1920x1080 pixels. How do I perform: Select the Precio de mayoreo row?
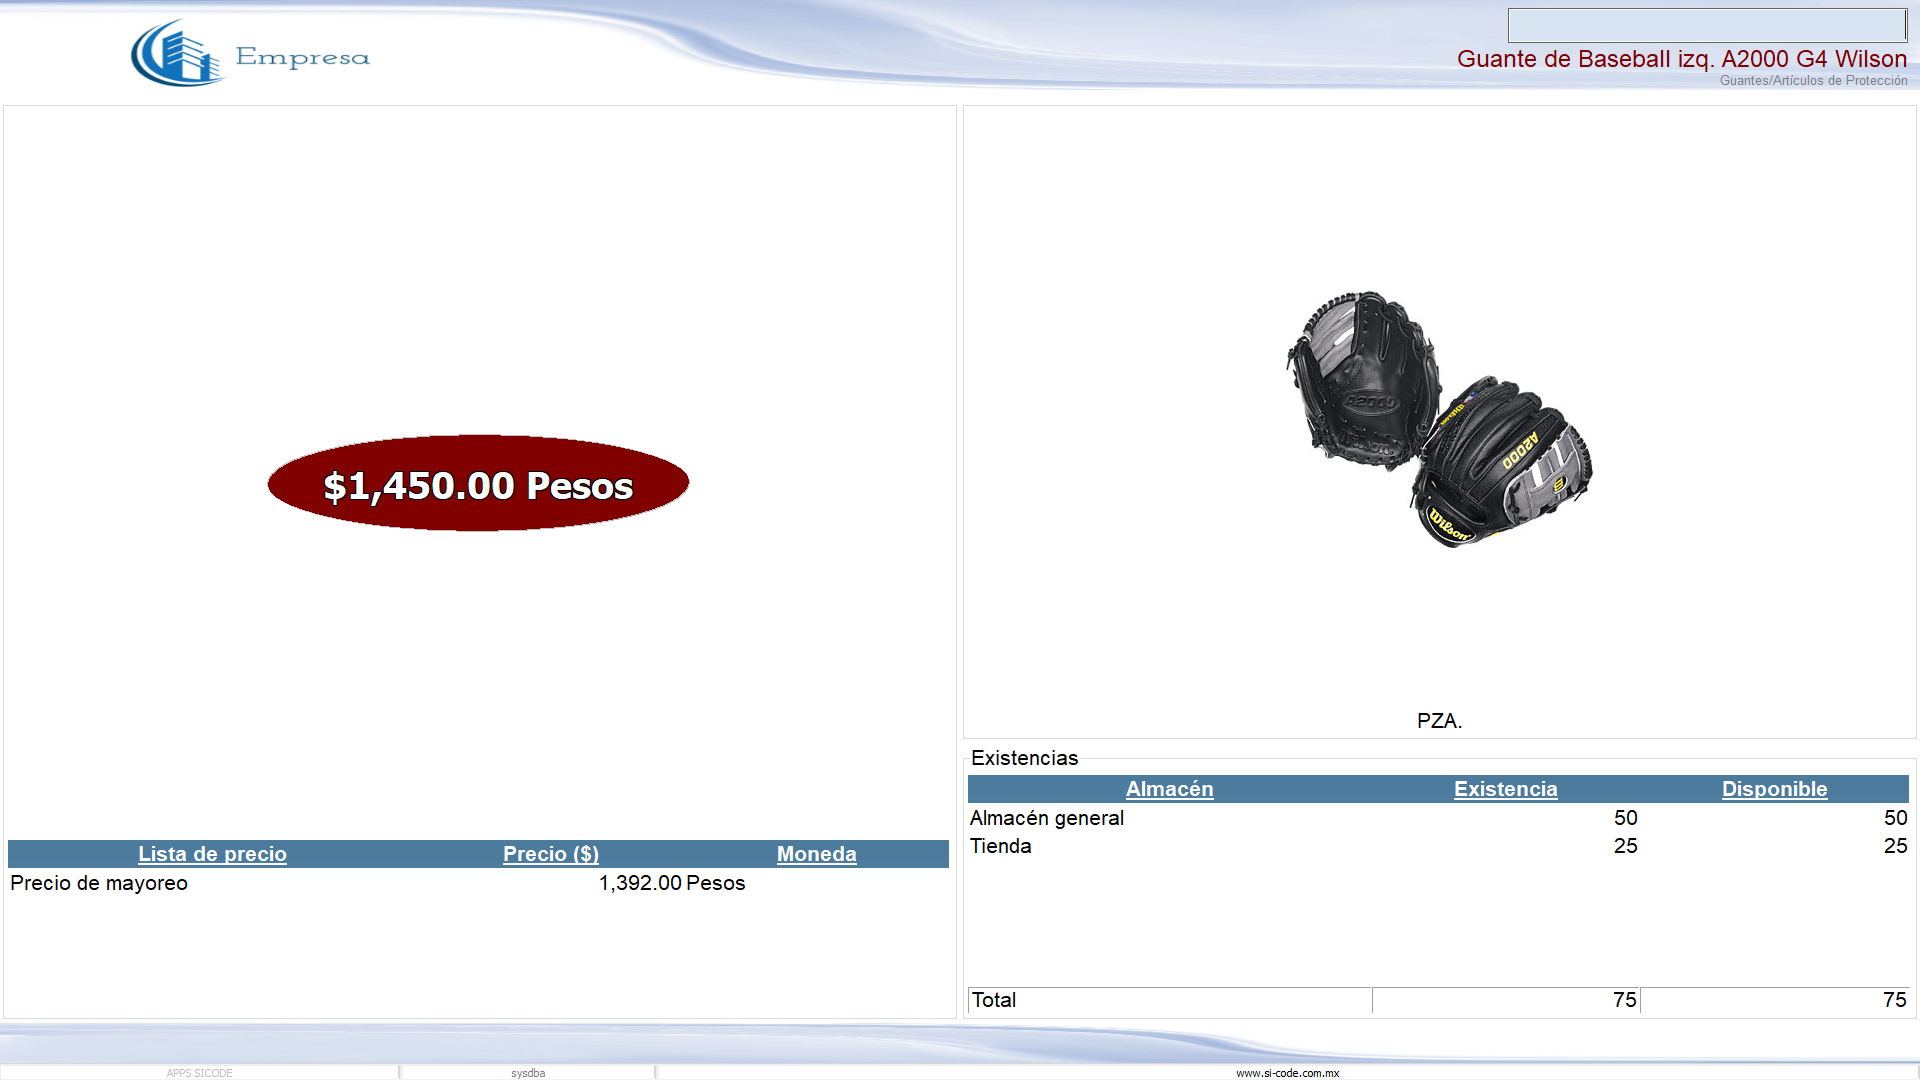click(x=99, y=883)
